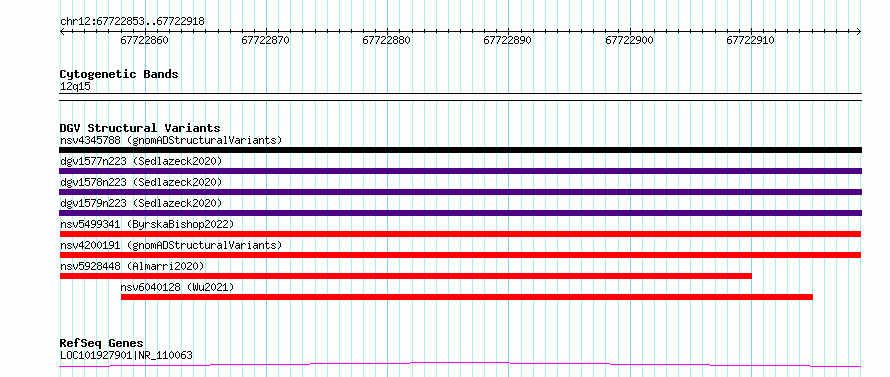
Task: Open gene label LOC101927901|NR_110063
Action: click(x=126, y=355)
